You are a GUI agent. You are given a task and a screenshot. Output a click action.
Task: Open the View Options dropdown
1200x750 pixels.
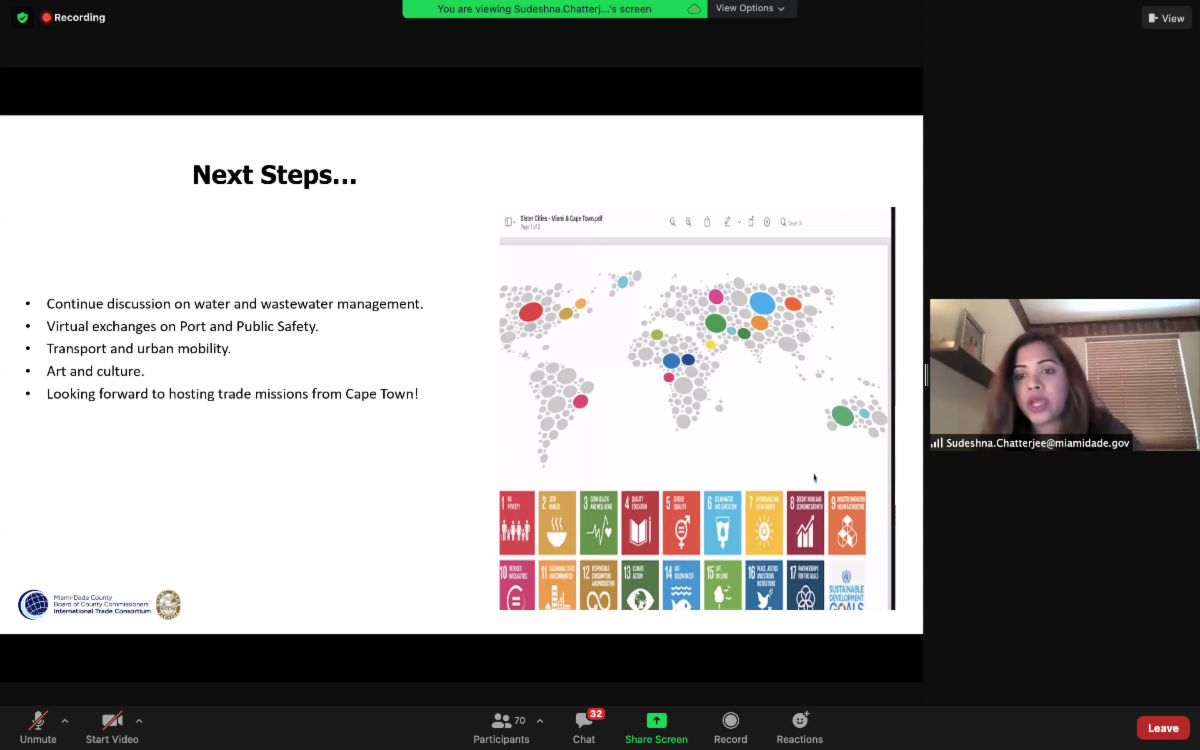(750, 9)
